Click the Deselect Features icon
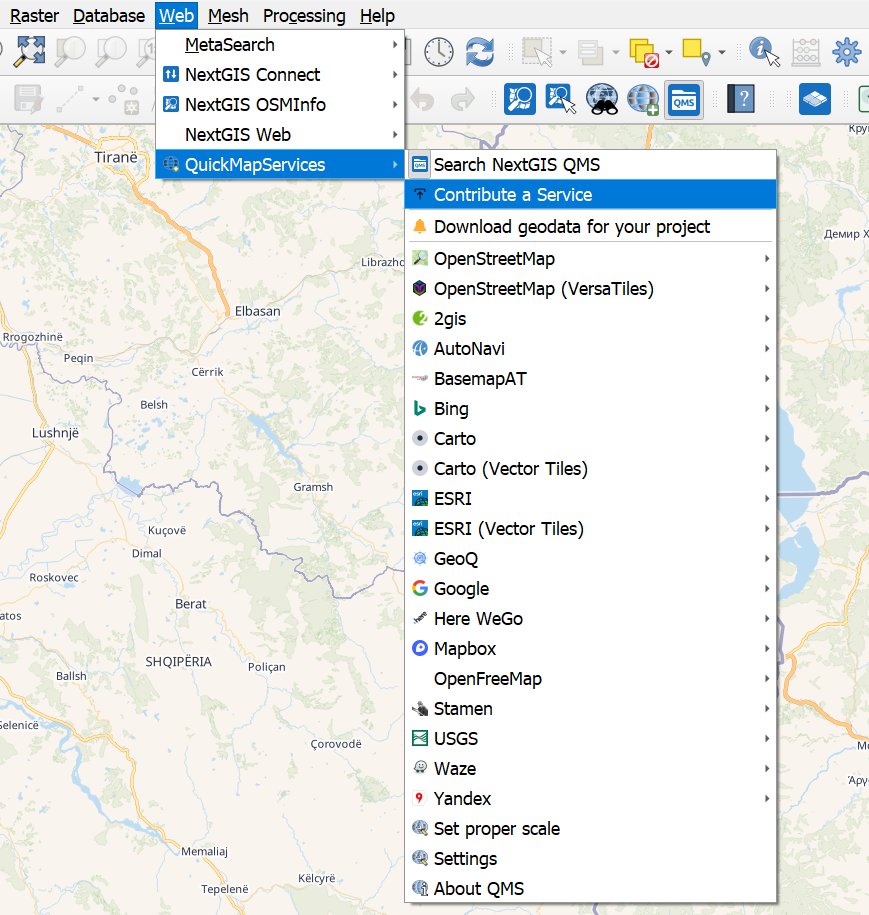Viewport: 869px width, 915px height. point(644,52)
